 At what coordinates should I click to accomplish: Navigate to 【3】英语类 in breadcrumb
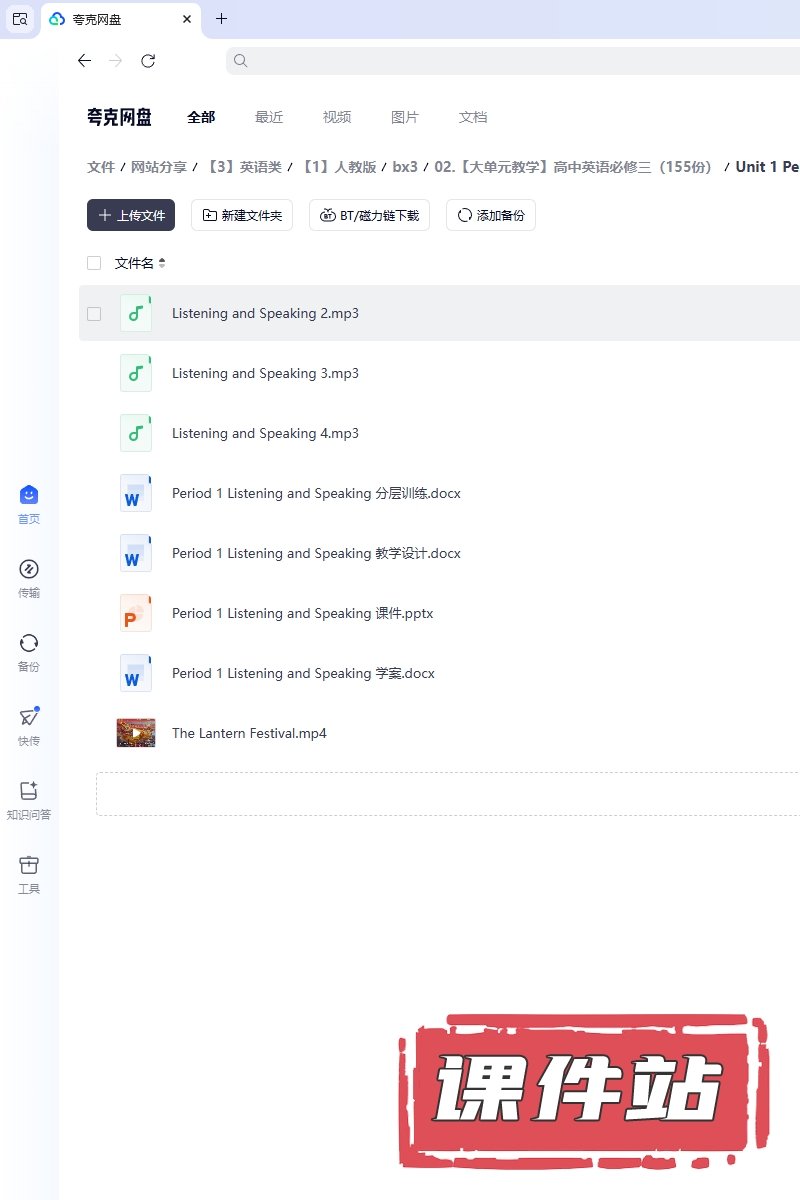[x=243, y=167]
